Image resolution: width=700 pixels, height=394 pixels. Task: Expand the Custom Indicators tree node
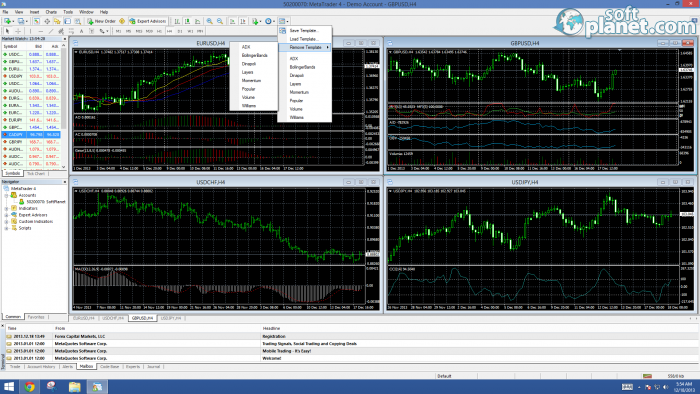click(x=7, y=221)
